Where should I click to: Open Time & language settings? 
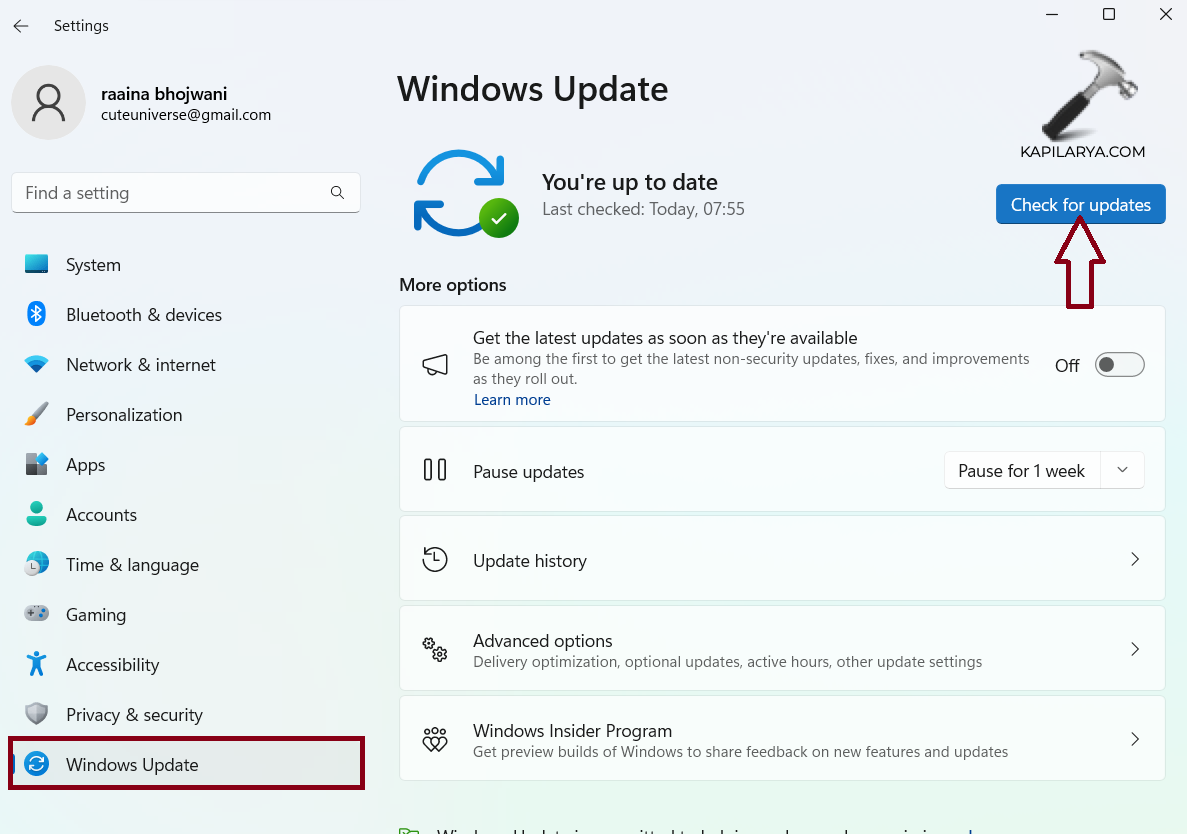point(132,565)
